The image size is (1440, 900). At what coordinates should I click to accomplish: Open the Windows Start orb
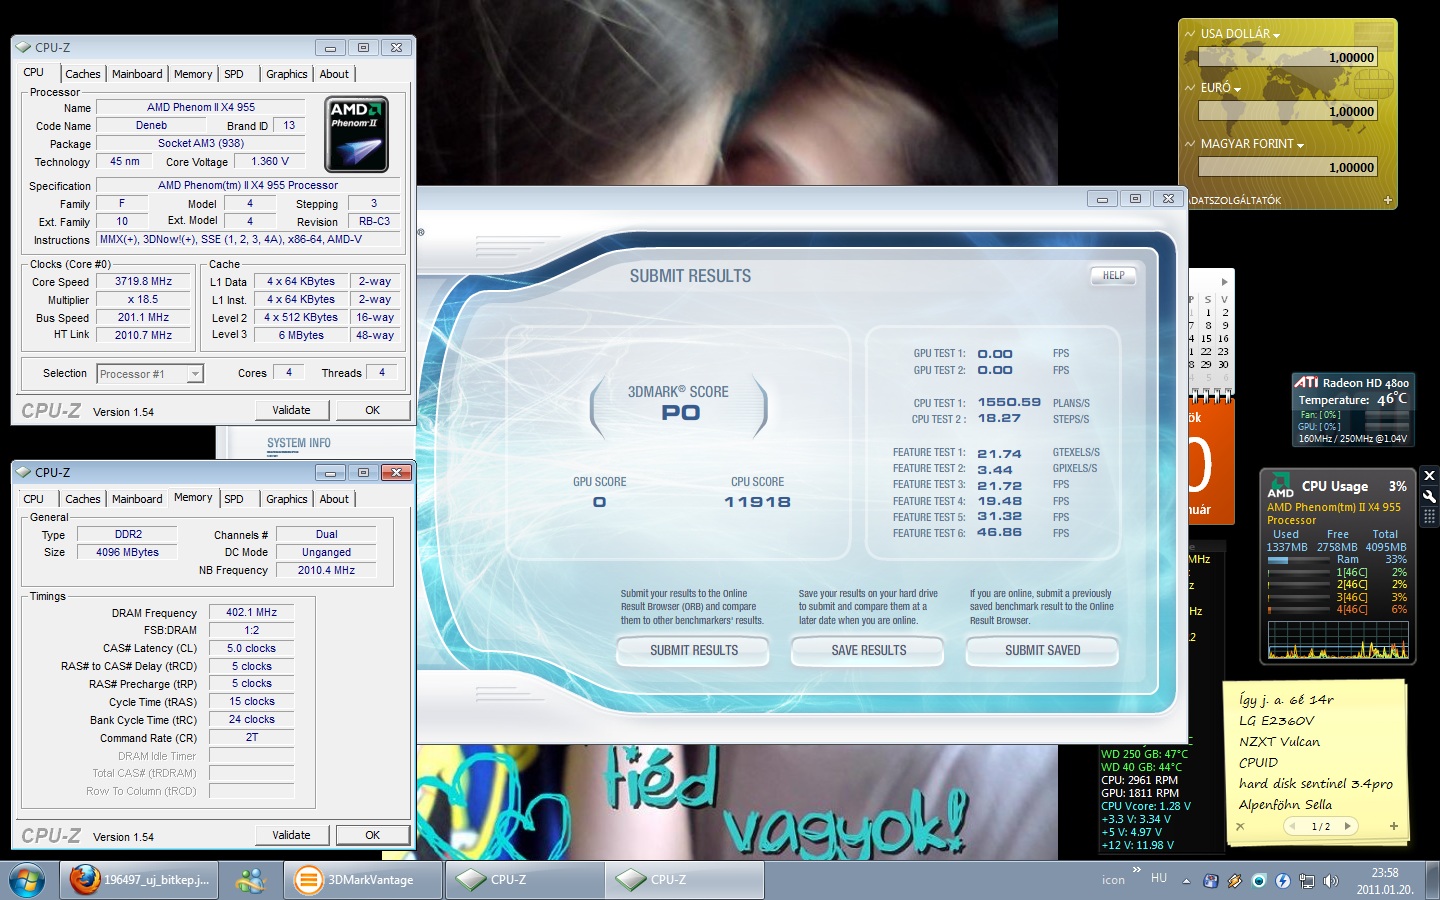[x=28, y=880]
